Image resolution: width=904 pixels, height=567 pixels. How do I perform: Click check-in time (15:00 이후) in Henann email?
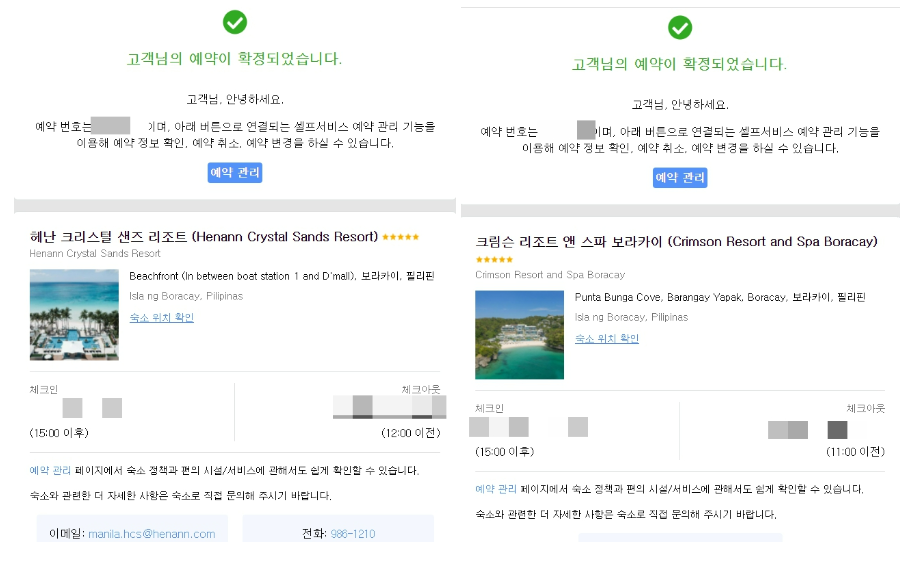click(x=59, y=433)
